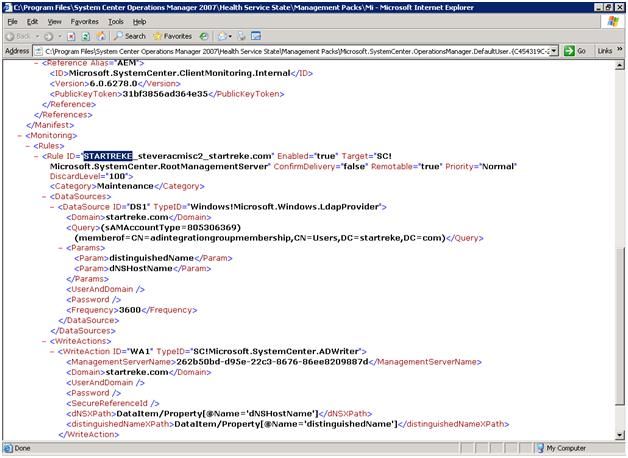Click the DiscardLevel value 100
This screenshot has height=458, width=628.
[117, 176]
